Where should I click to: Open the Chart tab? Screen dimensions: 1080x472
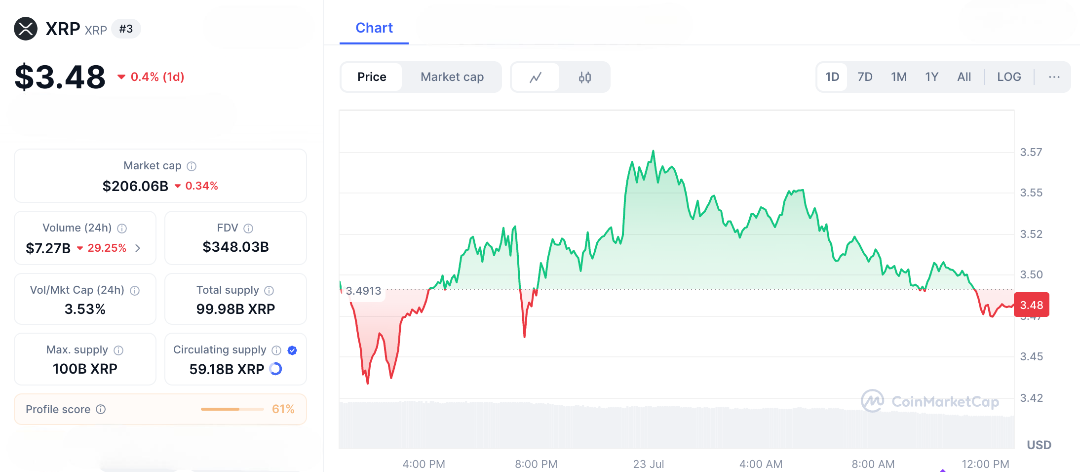[x=374, y=28]
